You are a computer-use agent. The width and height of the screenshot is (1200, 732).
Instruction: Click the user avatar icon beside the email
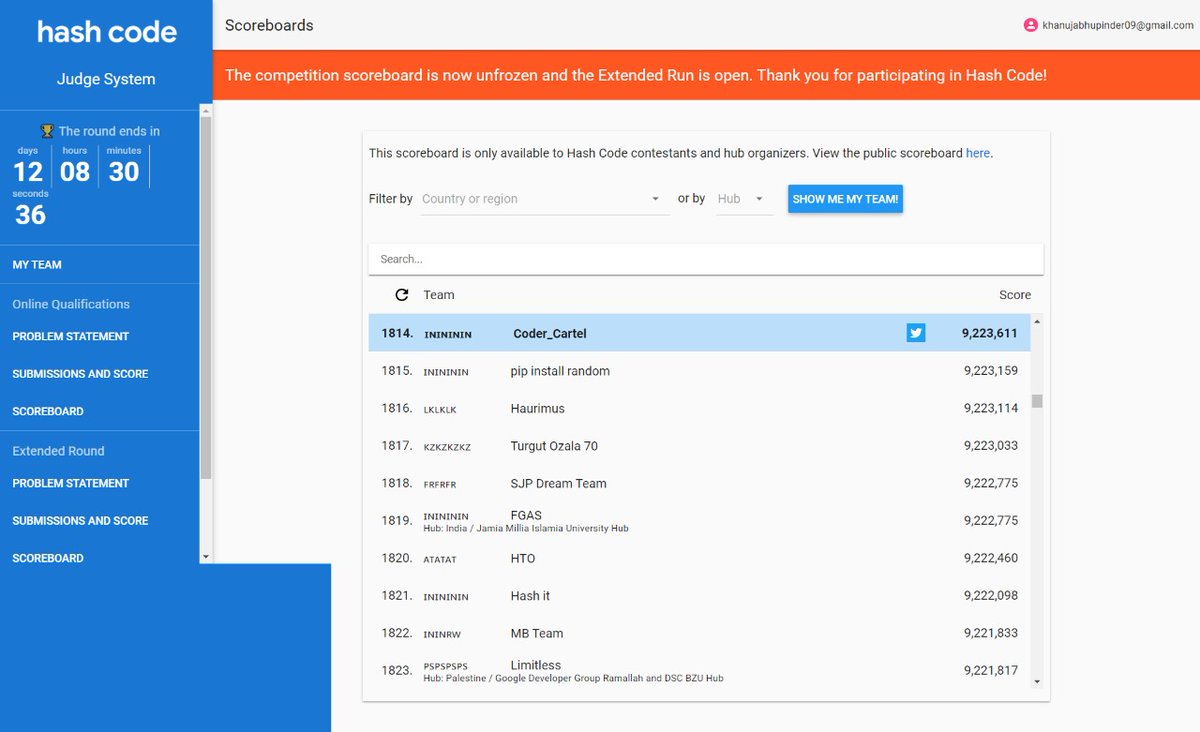point(1030,25)
